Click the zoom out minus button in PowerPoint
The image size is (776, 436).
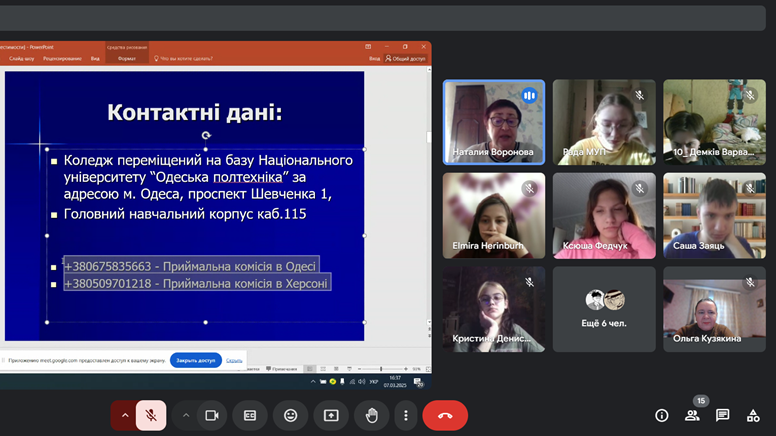tap(359, 369)
